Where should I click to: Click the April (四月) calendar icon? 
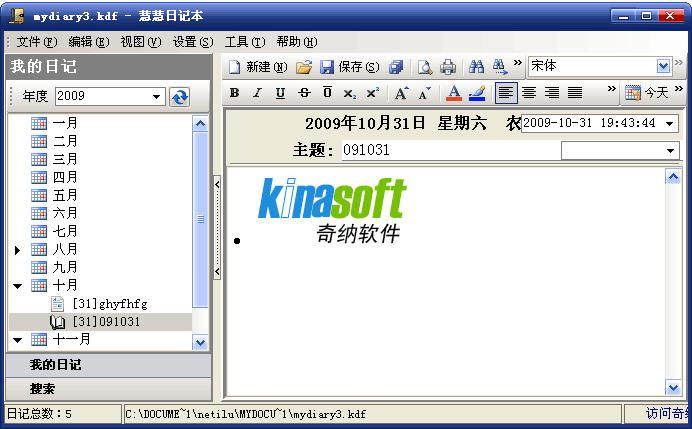tap(39, 177)
